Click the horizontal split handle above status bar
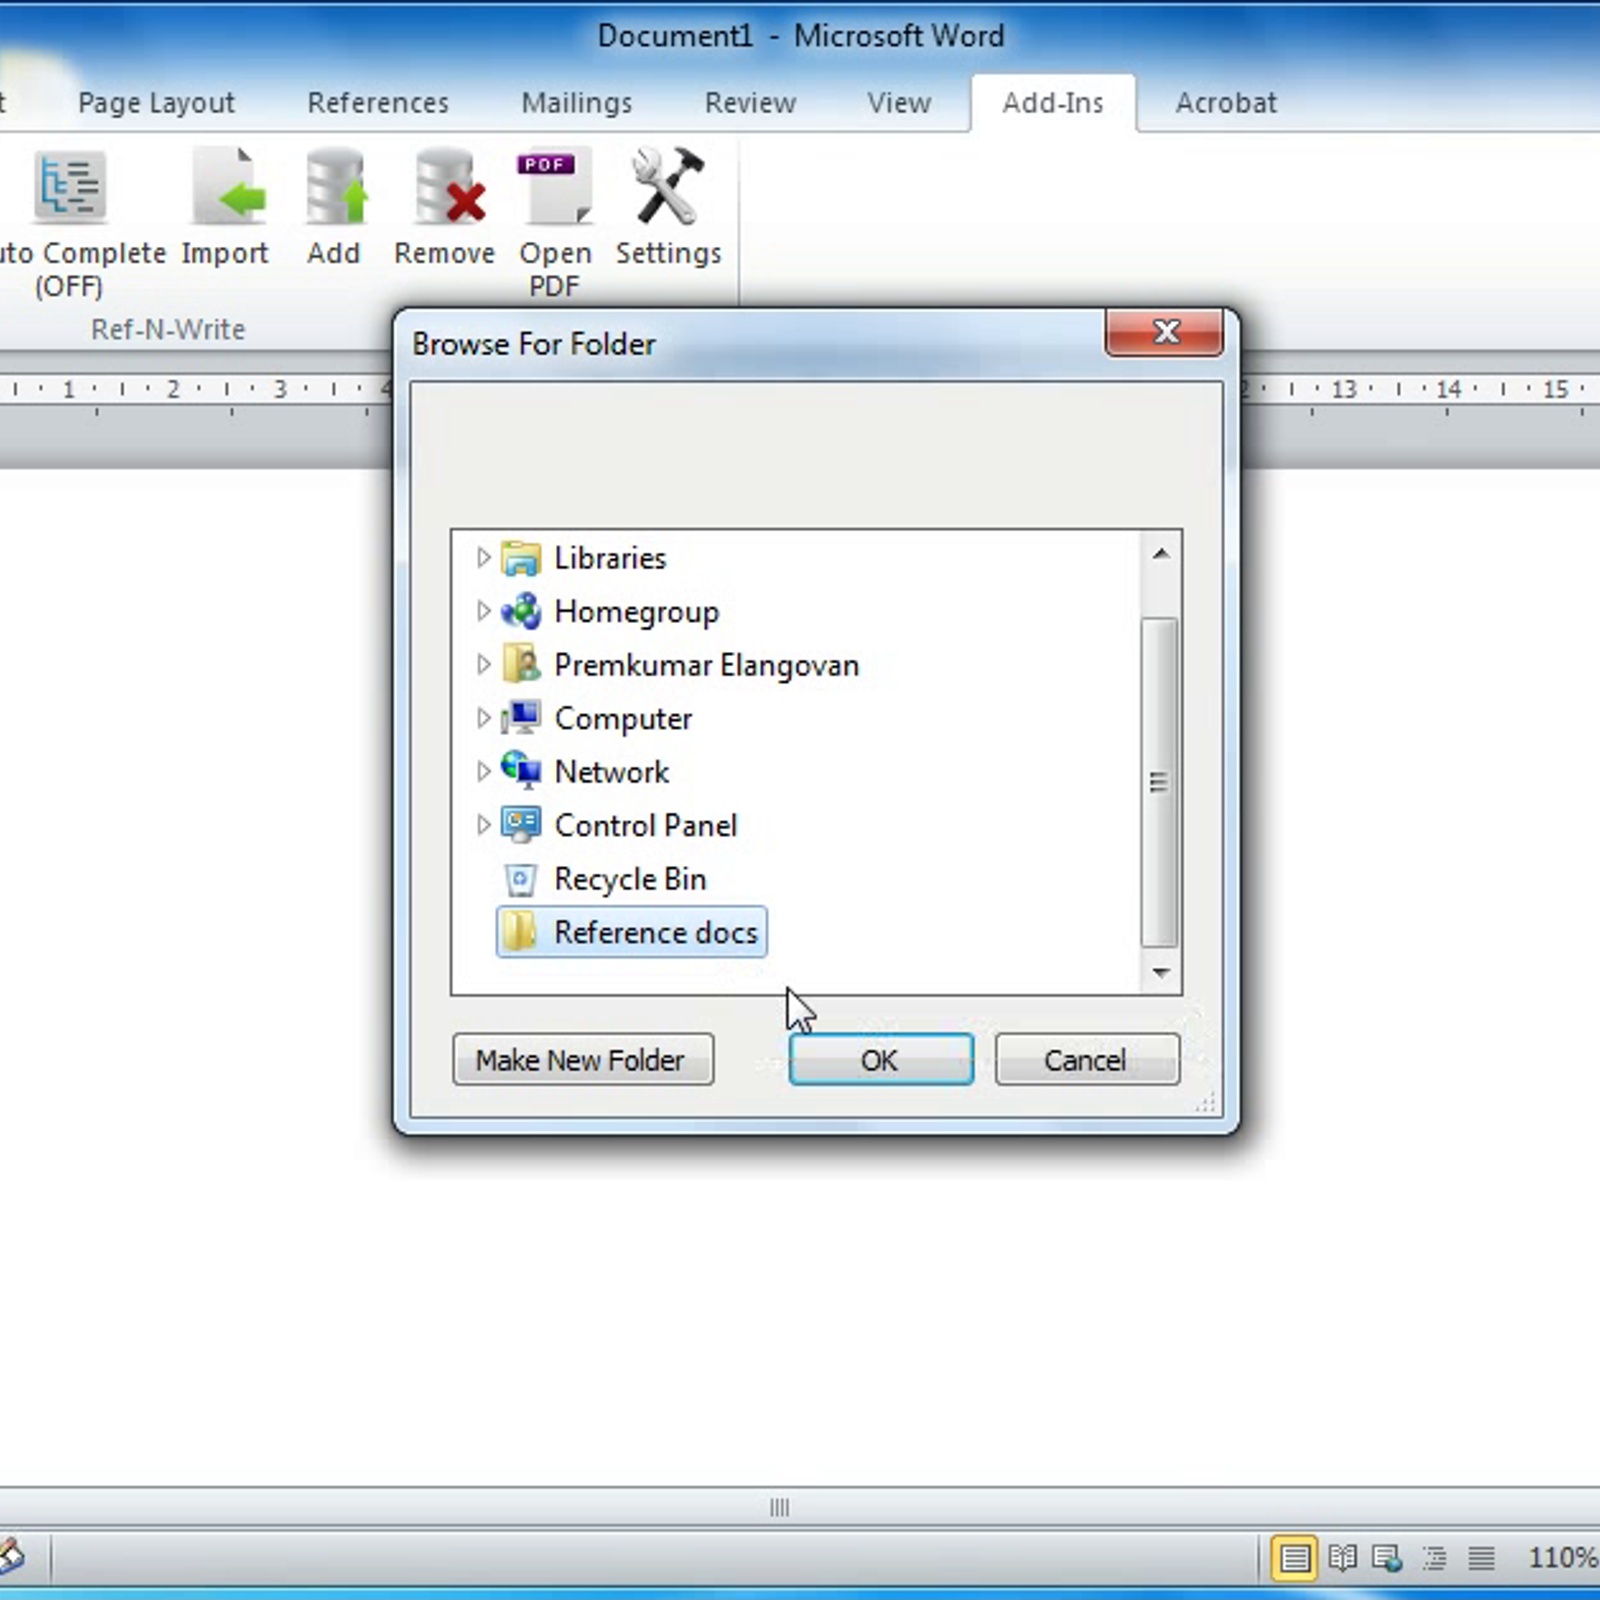The width and height of the screenshot is (1600, 1600). point(779,1507)
